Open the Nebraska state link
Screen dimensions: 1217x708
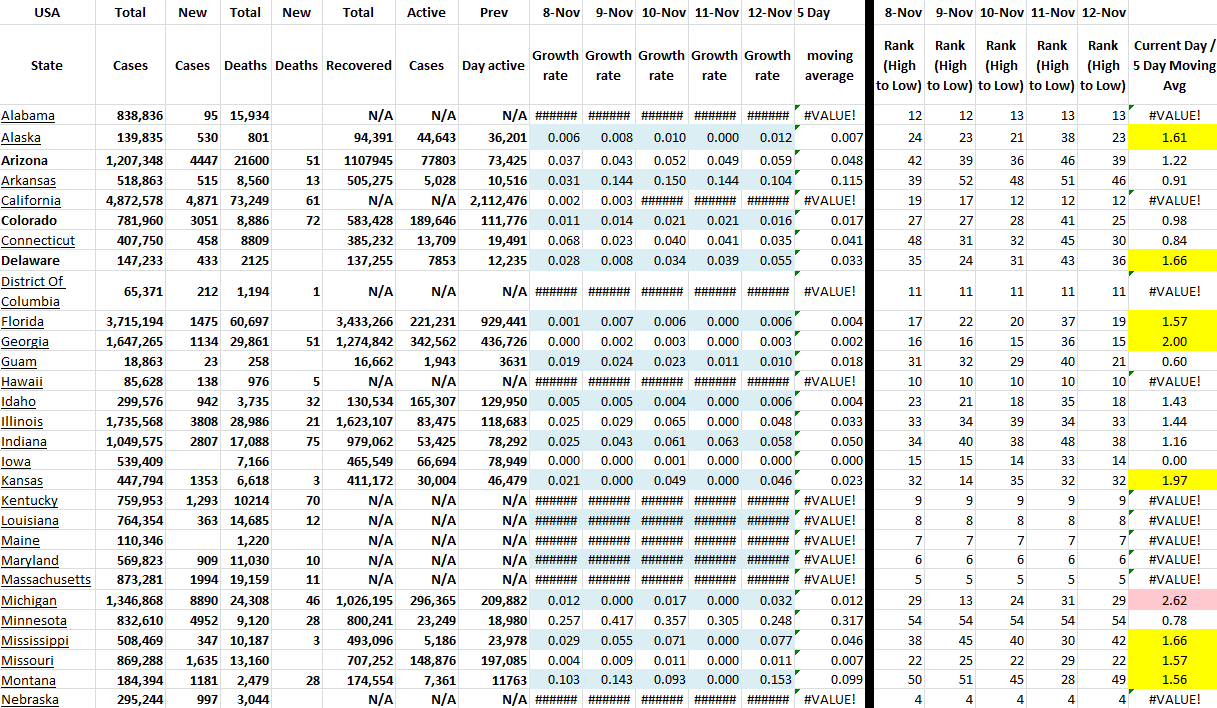pyautogui.click(x=30, y=700)
